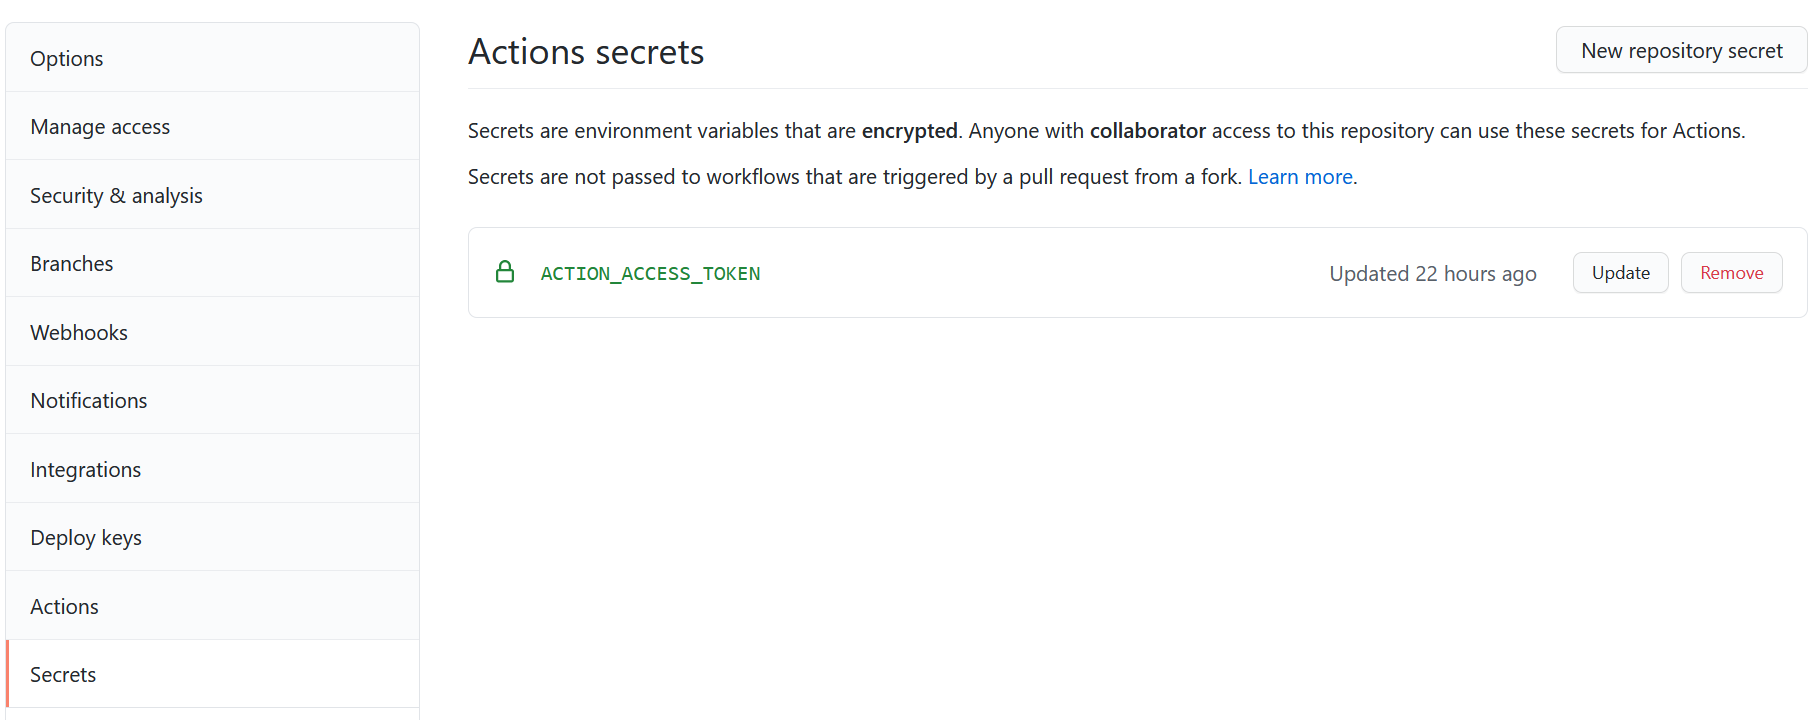
Task: Click the Actions secrets page heading
Action: click(585, 50)
